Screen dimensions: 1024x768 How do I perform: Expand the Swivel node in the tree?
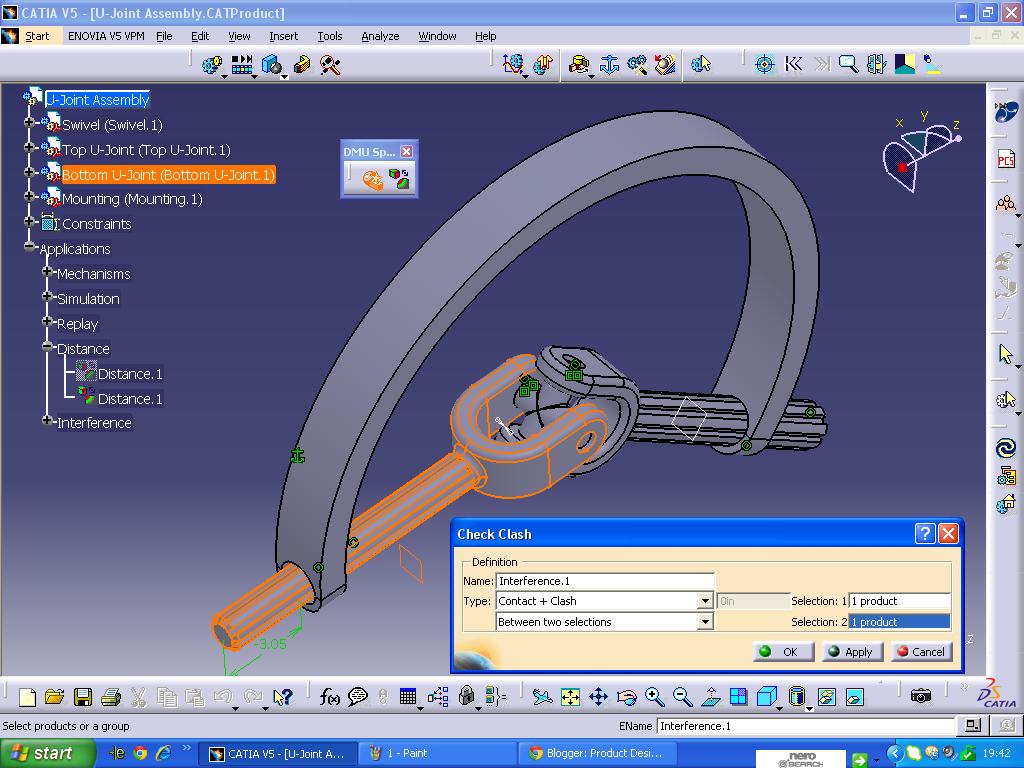pos(31,125)
